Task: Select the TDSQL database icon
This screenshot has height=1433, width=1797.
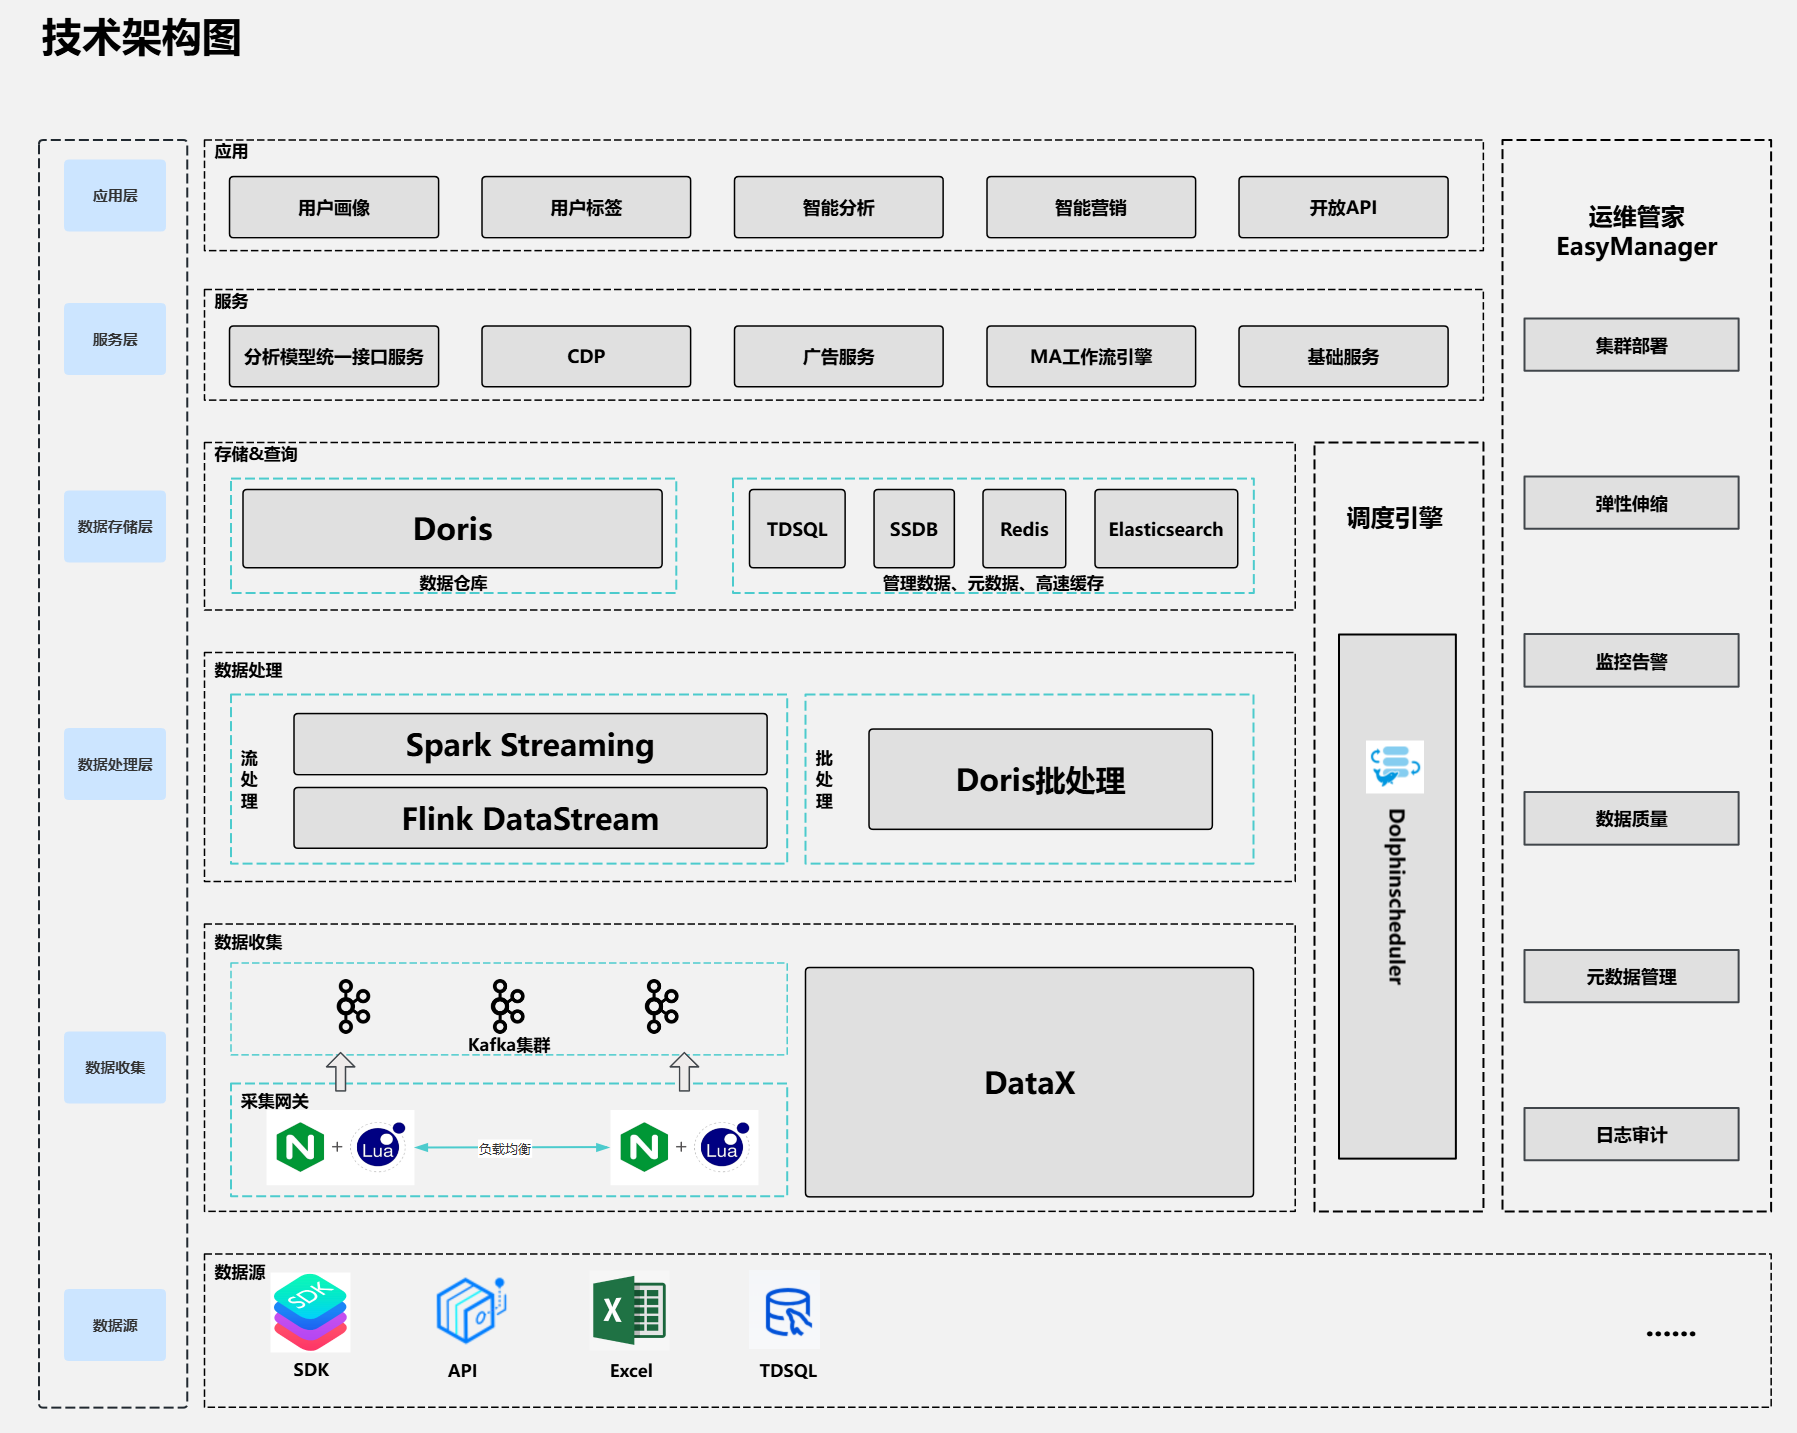Action: tap(786, 1310)
